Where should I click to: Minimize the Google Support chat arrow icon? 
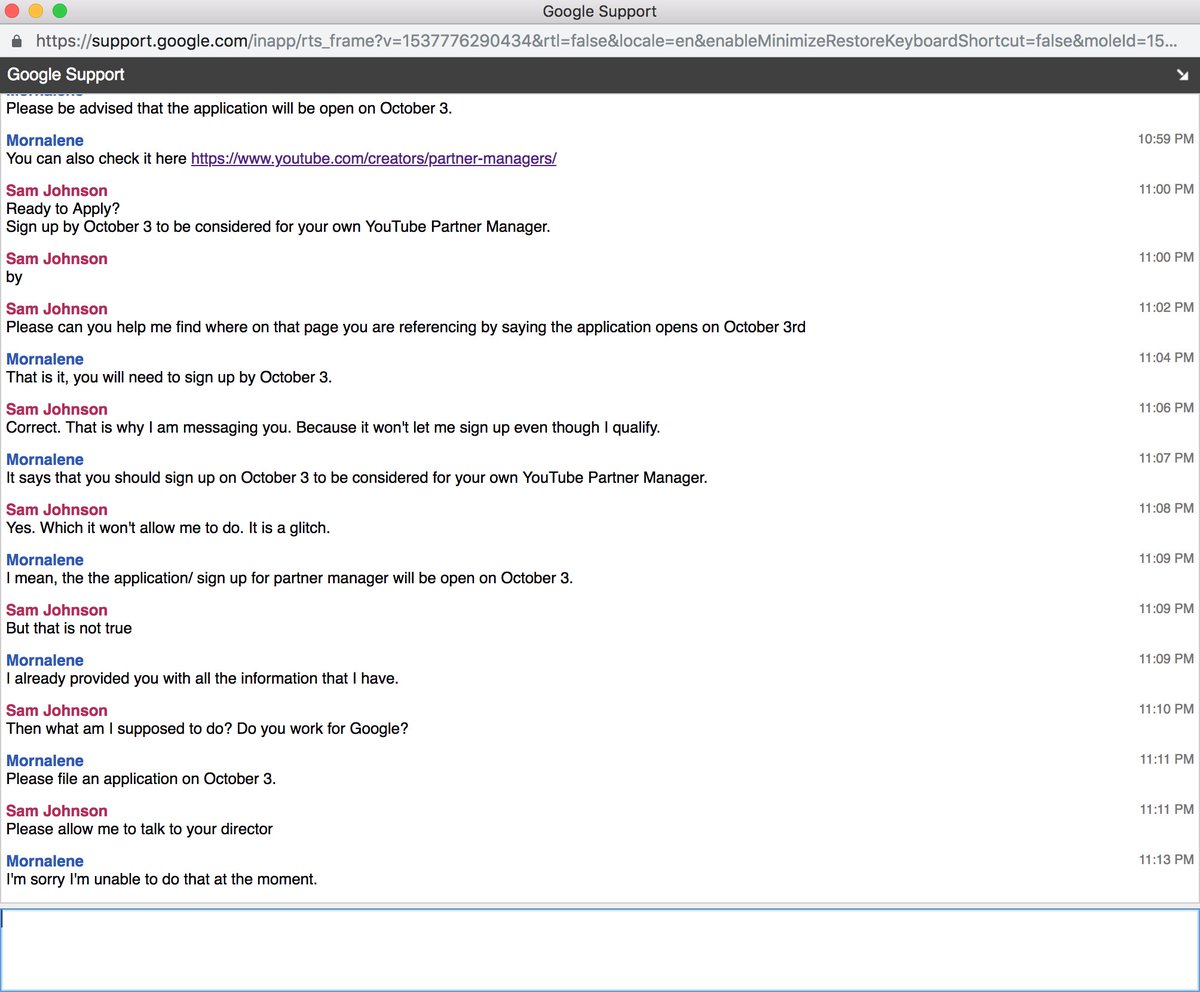point(1183,75)
